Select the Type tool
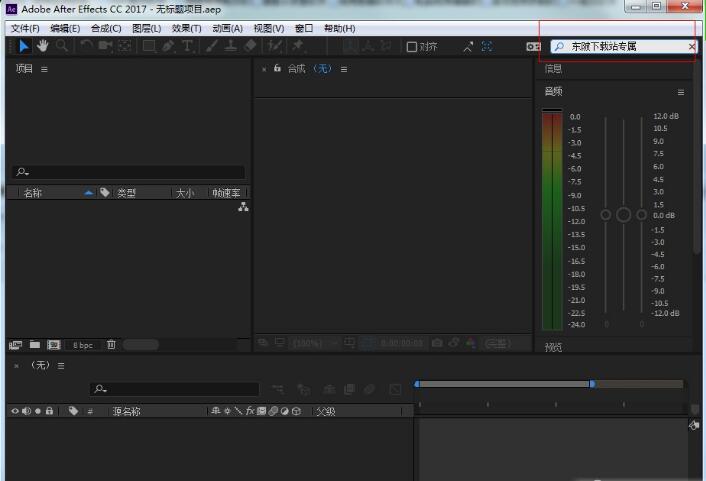The width and height of the screenshot is (706, 481). tap(187, 46)
